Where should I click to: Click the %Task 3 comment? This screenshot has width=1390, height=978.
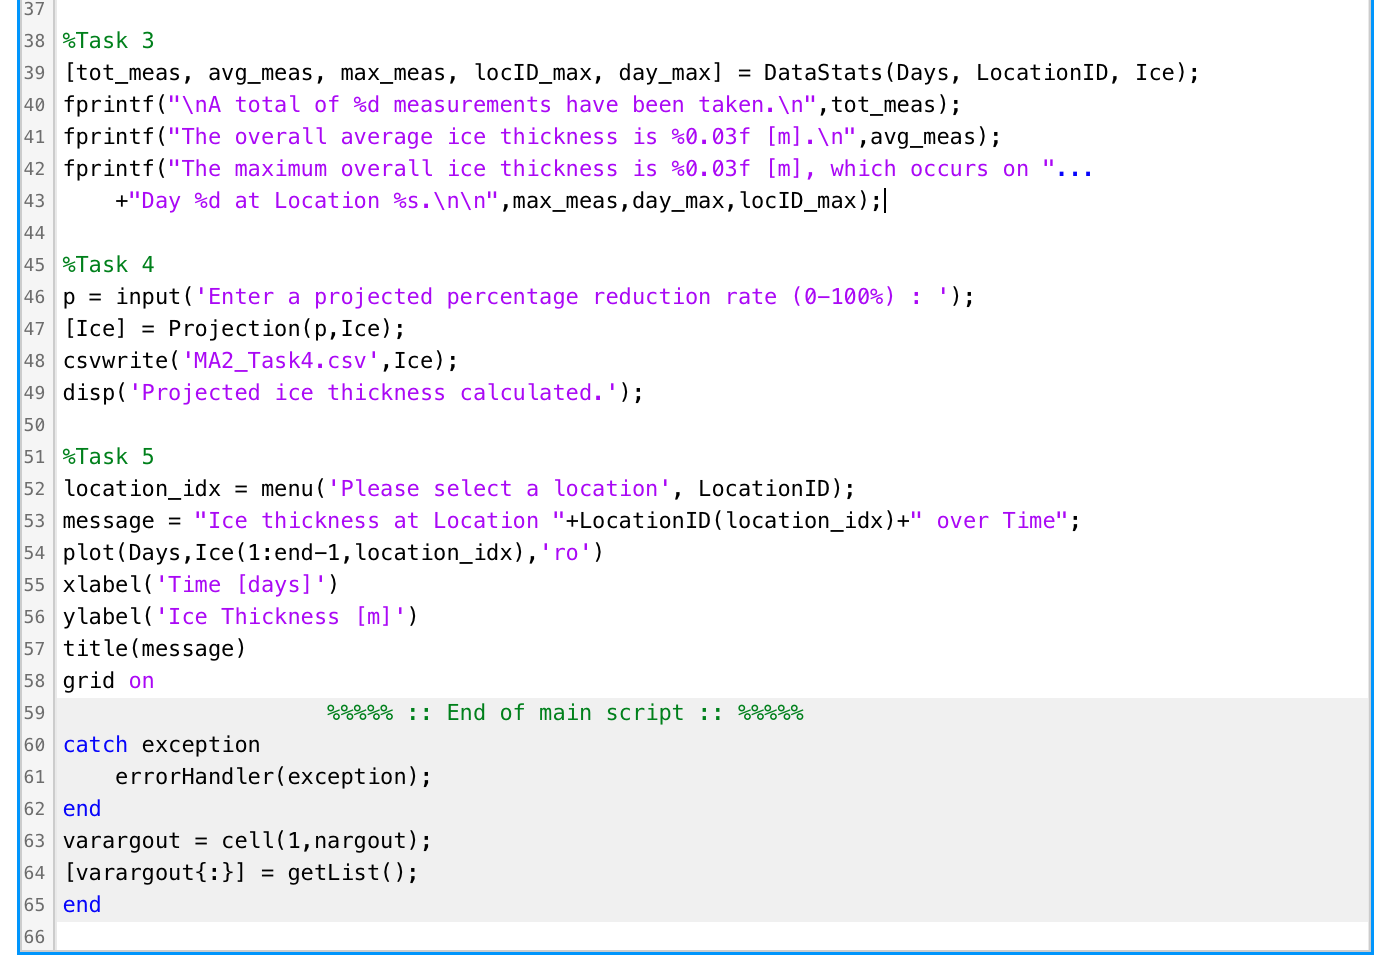pos(108,40)
